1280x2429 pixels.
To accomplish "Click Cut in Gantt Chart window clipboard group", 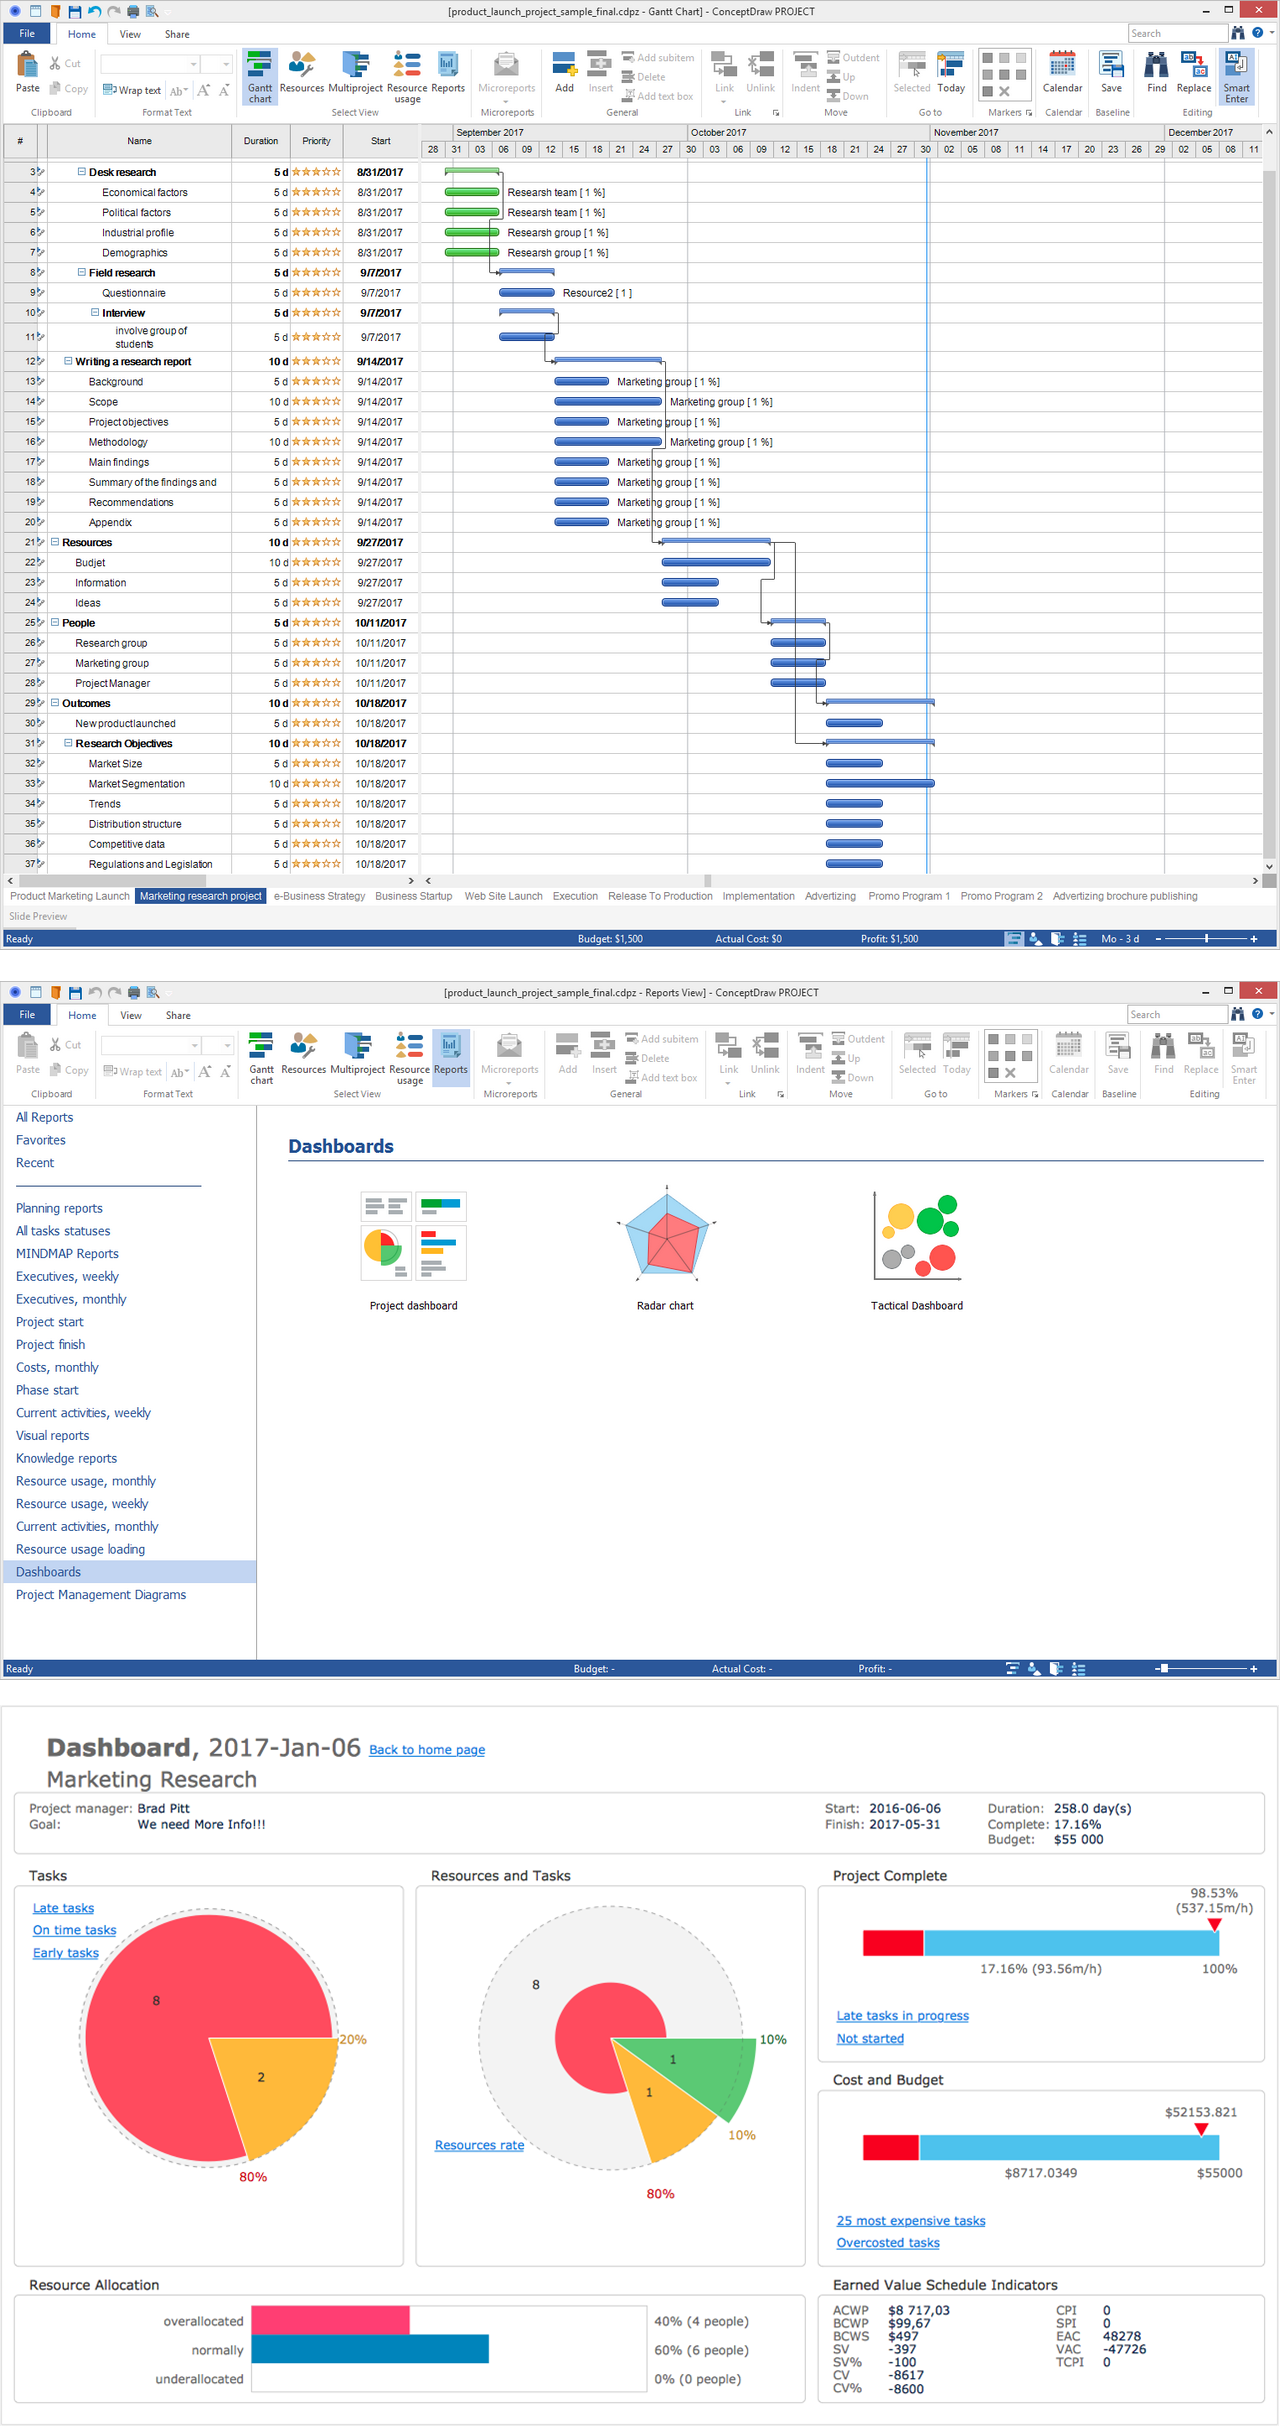I will 65,64.
